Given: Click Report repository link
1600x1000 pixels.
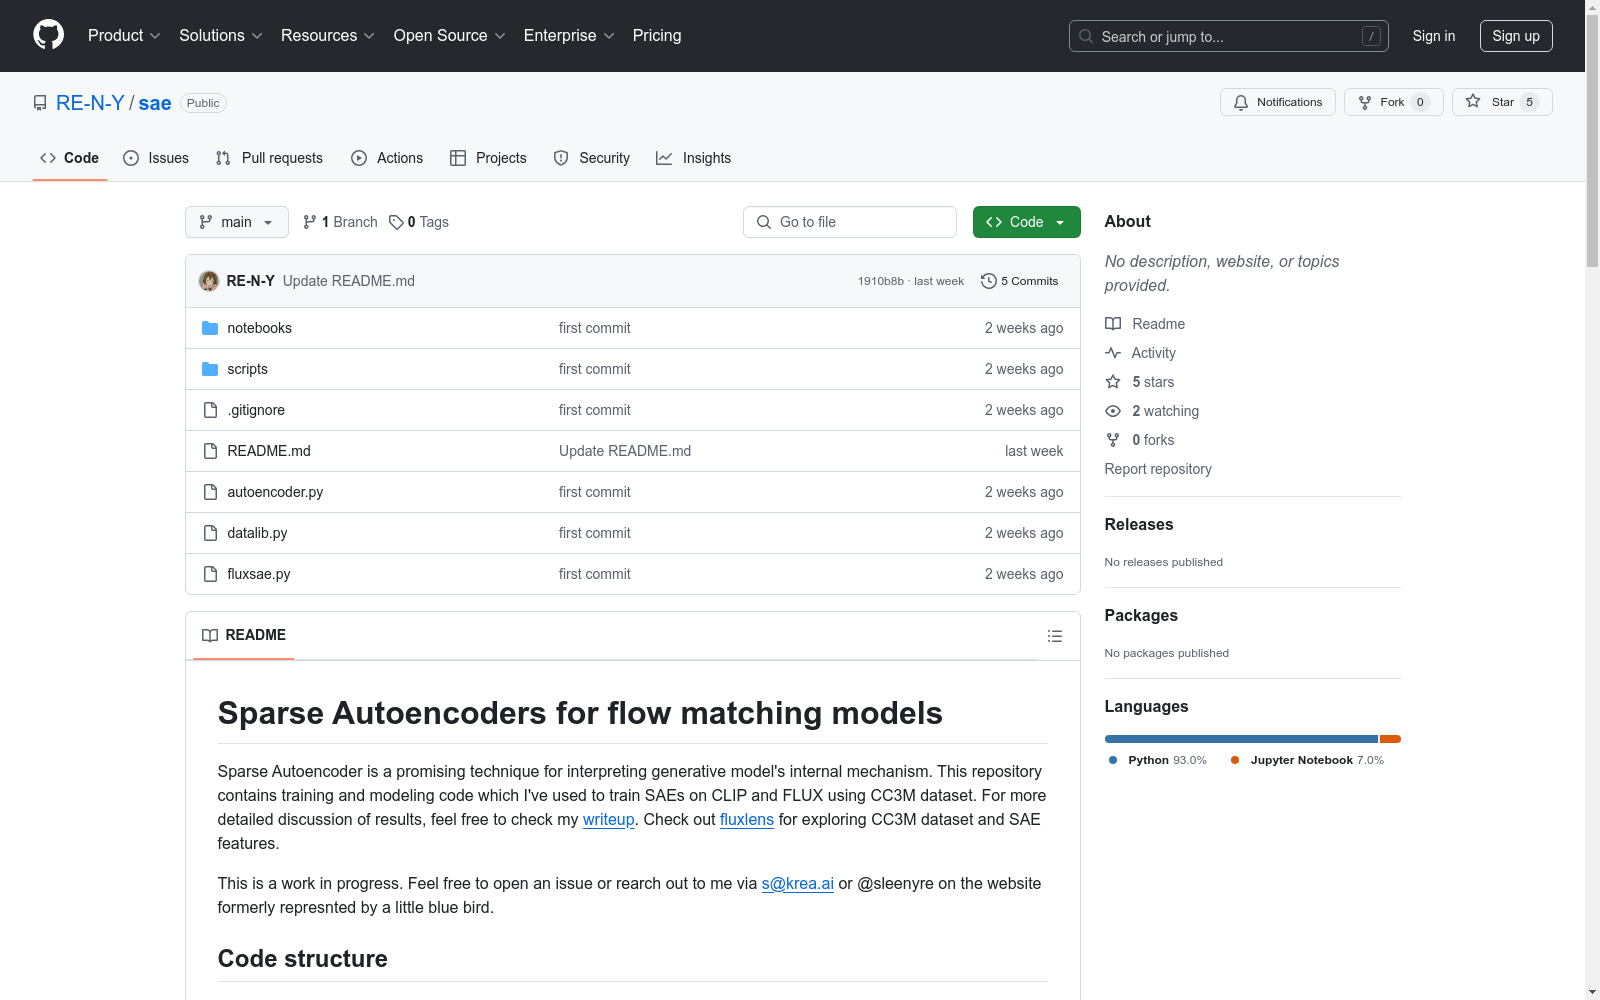Looking at the screenshot, I should click(1158, 469).
